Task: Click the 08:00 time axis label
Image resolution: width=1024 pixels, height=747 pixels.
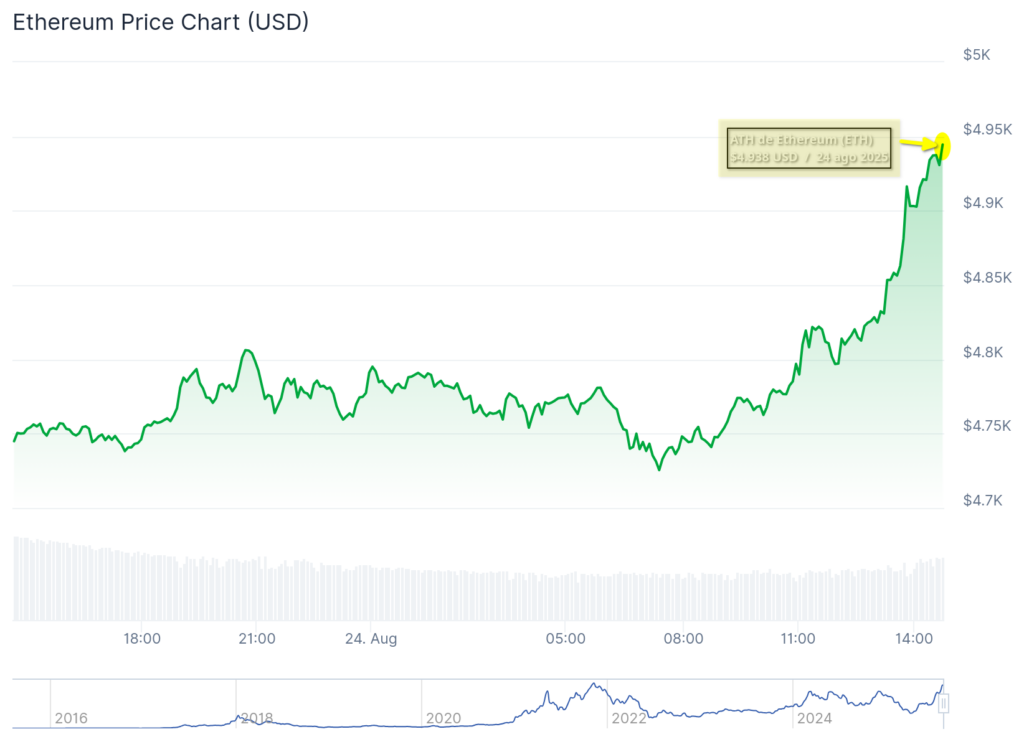Action: (x=683, y=639)
